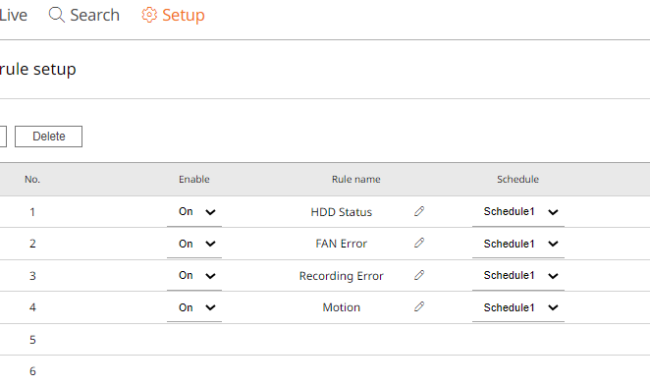The image size is (650, 385).
Task: Edit the Motion rule name pencil
Action: pyautogui.click(x=419, y=307)
